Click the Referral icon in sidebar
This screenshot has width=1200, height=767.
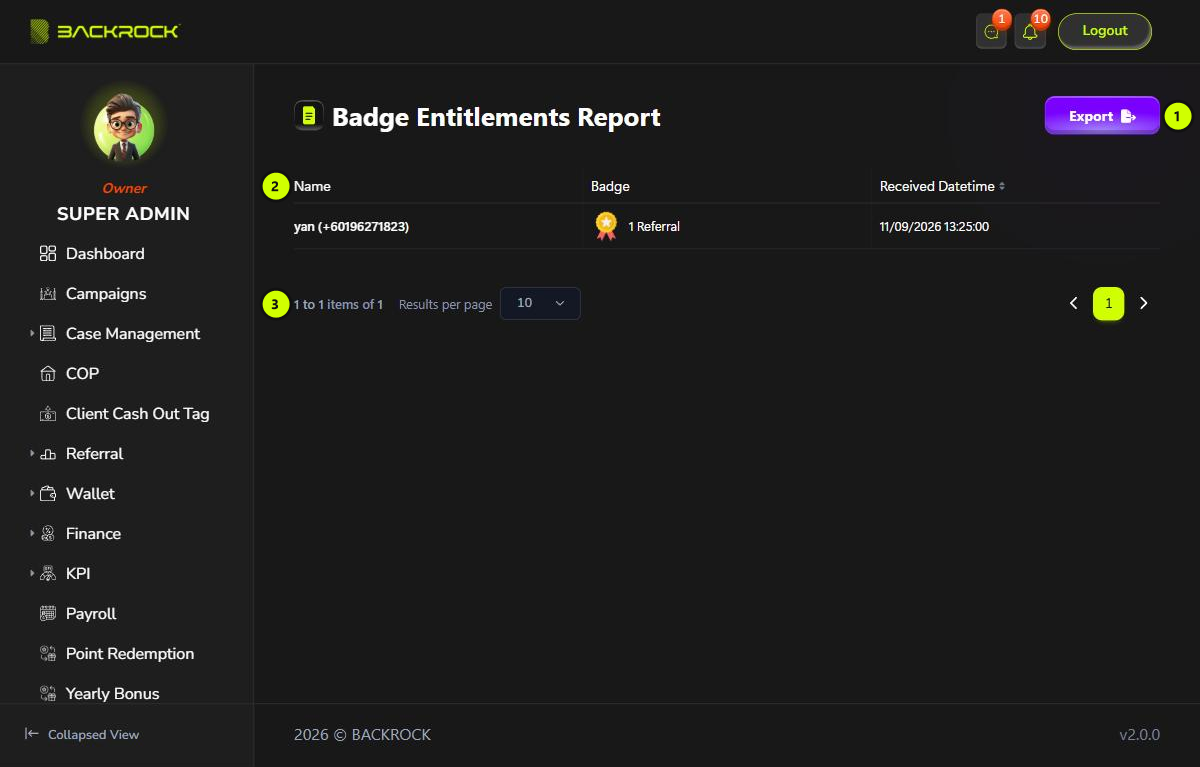(x=48, y=454)
